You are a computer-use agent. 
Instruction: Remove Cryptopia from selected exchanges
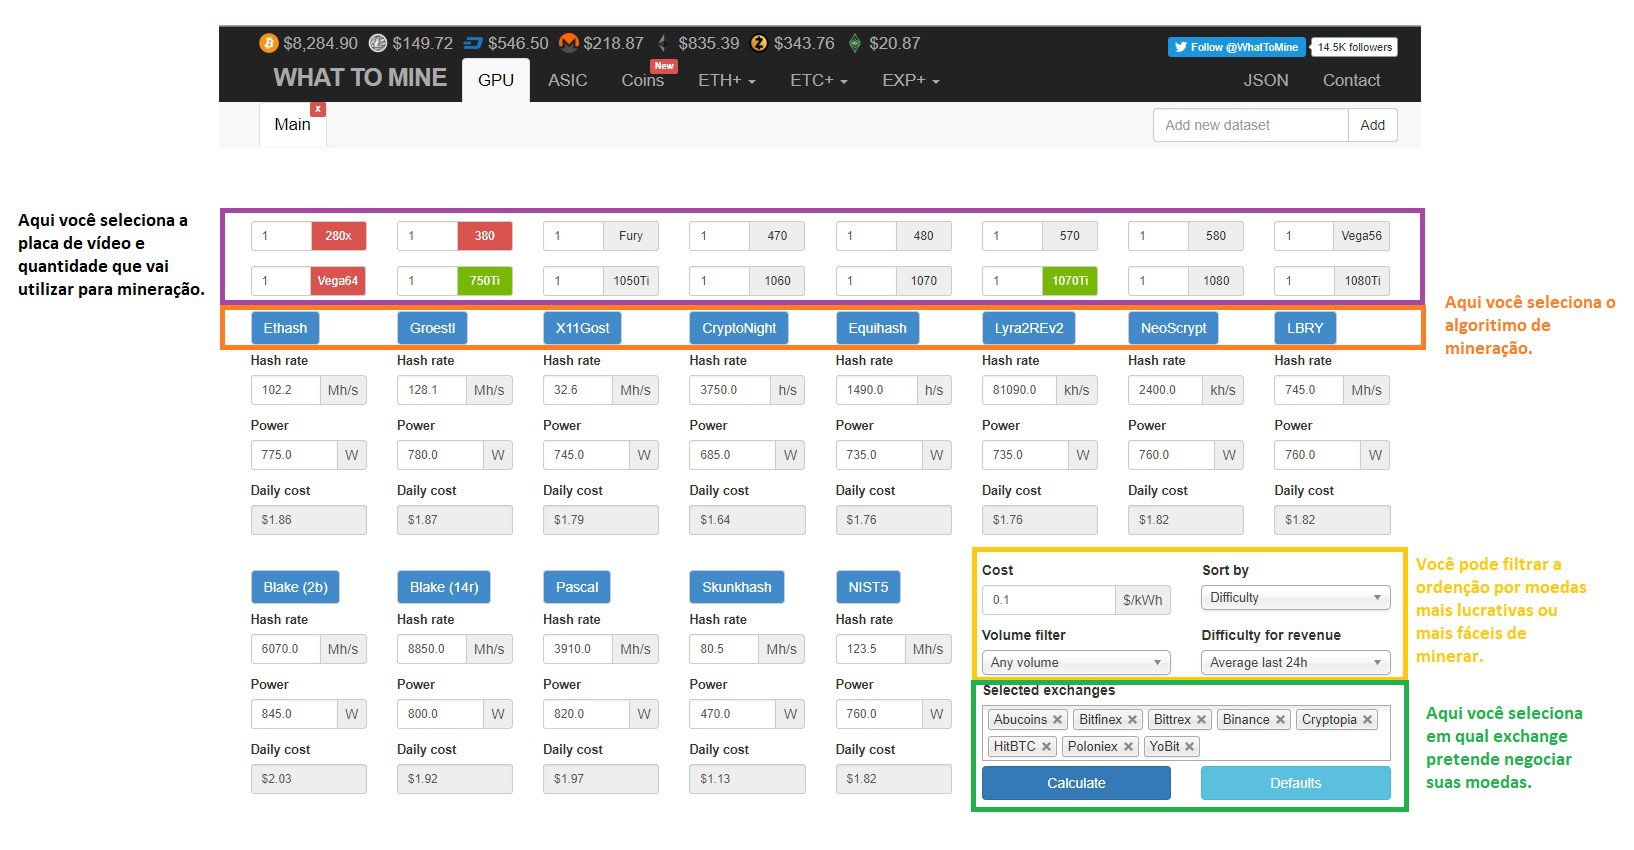tap(1368, 720)
